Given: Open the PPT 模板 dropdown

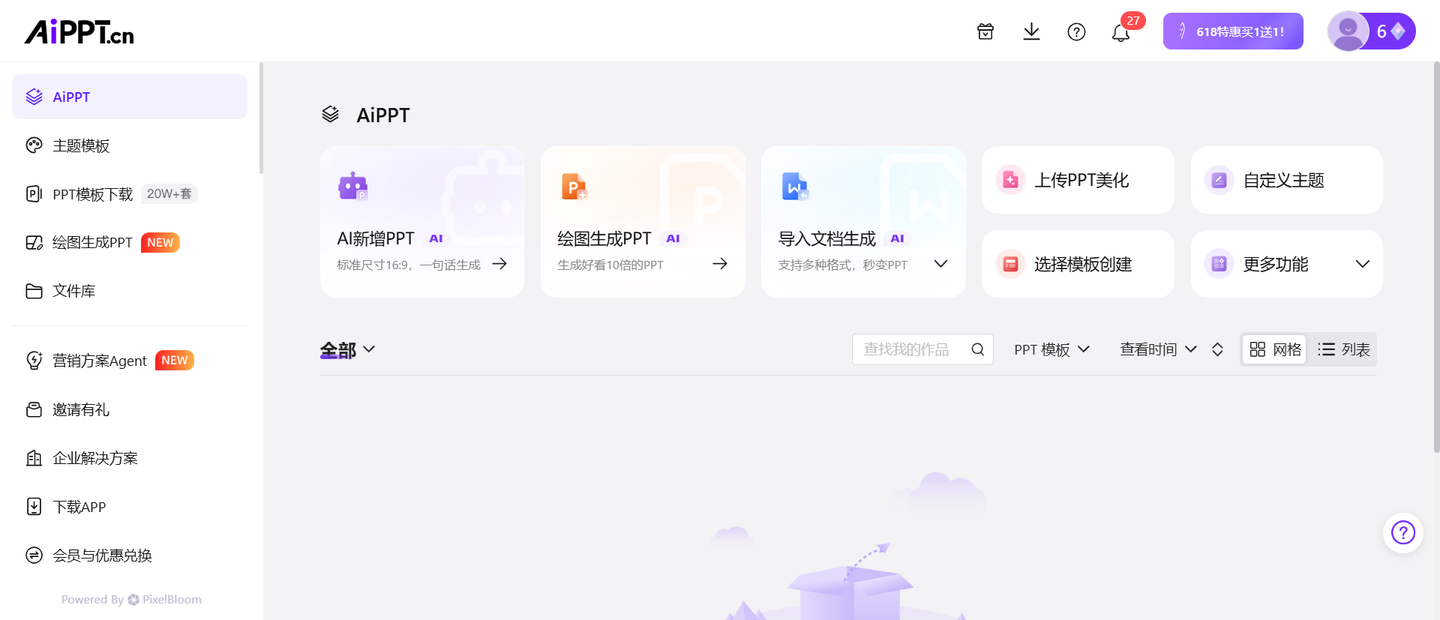Looking at the screenshot, I should tap(1052, 349).
